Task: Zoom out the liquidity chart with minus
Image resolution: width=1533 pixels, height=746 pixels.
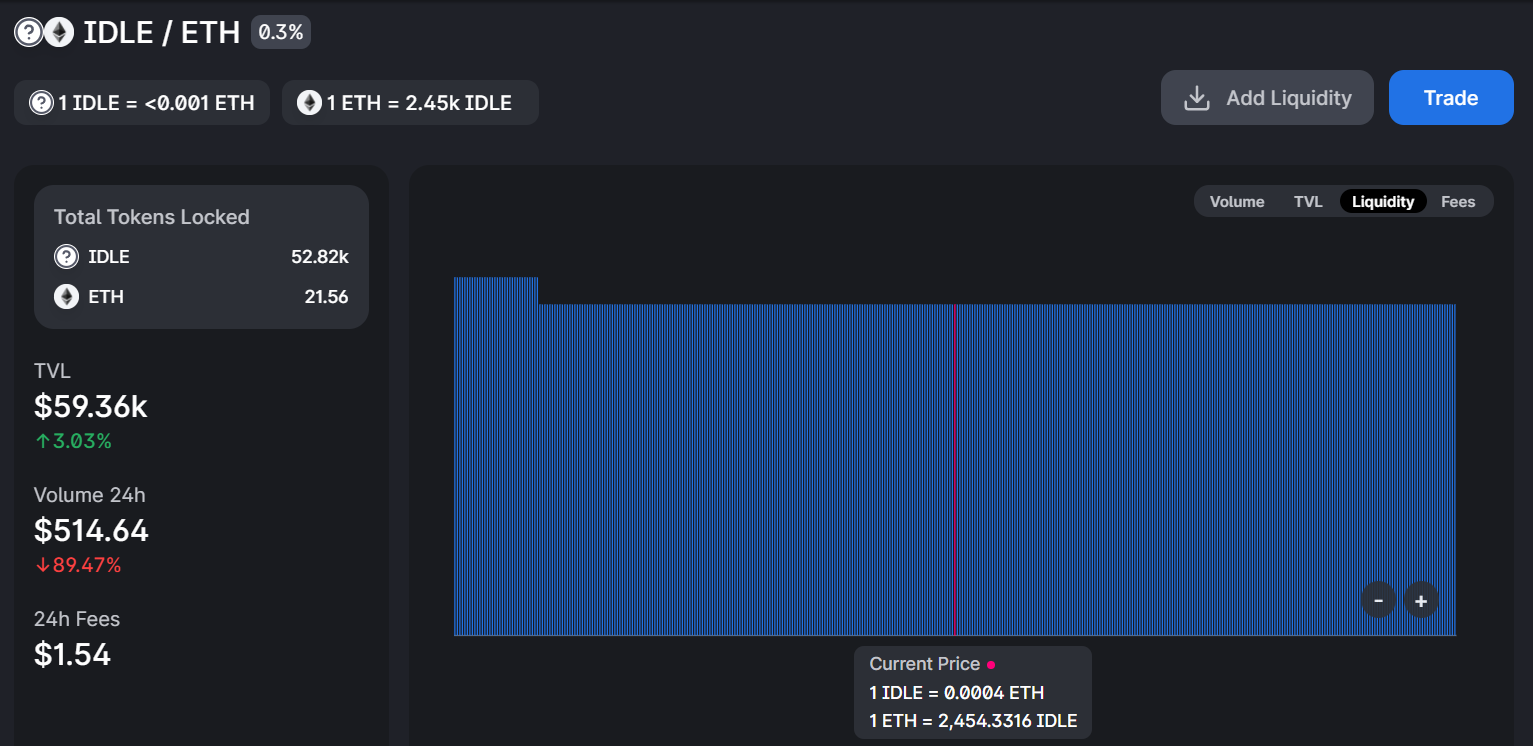Action: [1378, 601]
